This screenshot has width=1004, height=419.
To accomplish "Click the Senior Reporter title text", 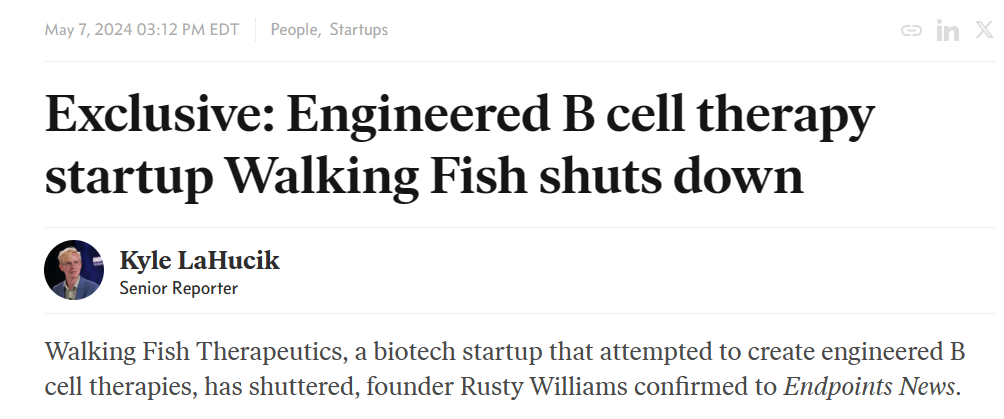I will tap(179, 288).
